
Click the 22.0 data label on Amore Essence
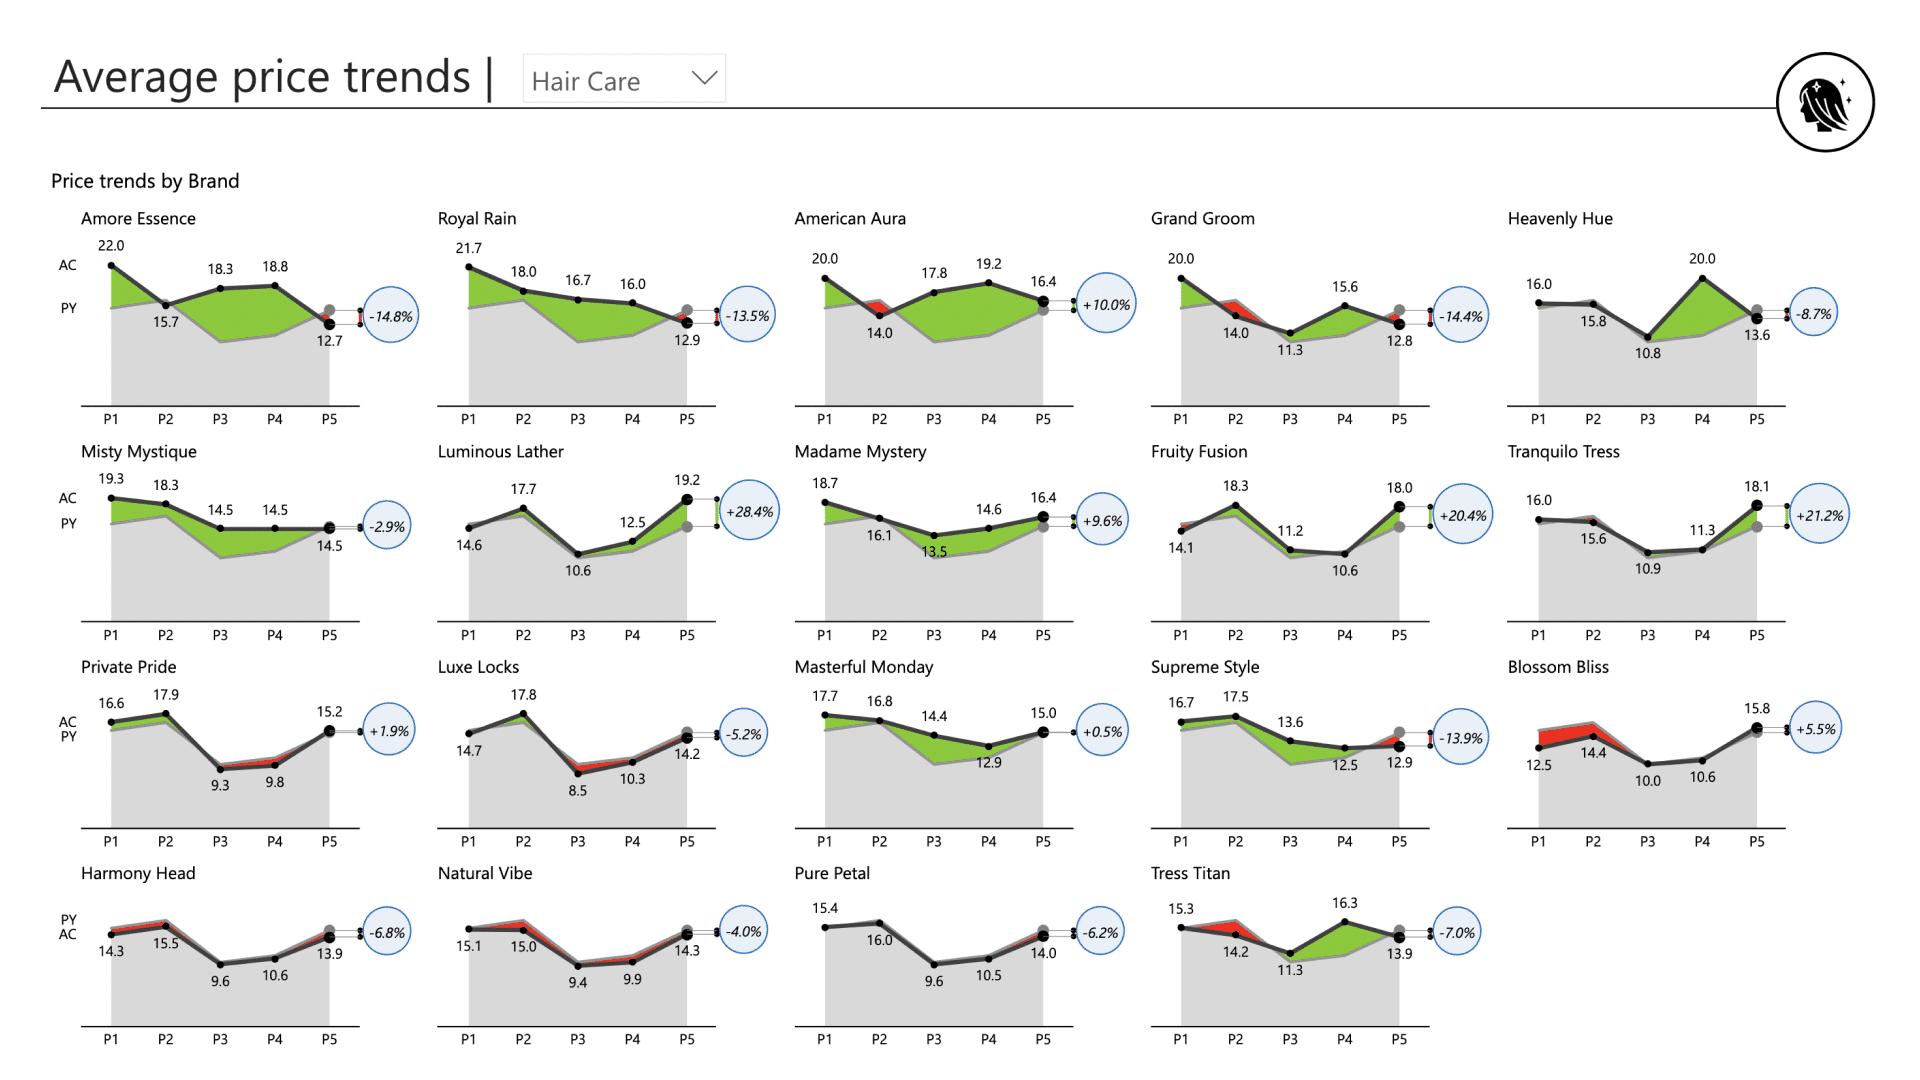[x=112, y=245]
